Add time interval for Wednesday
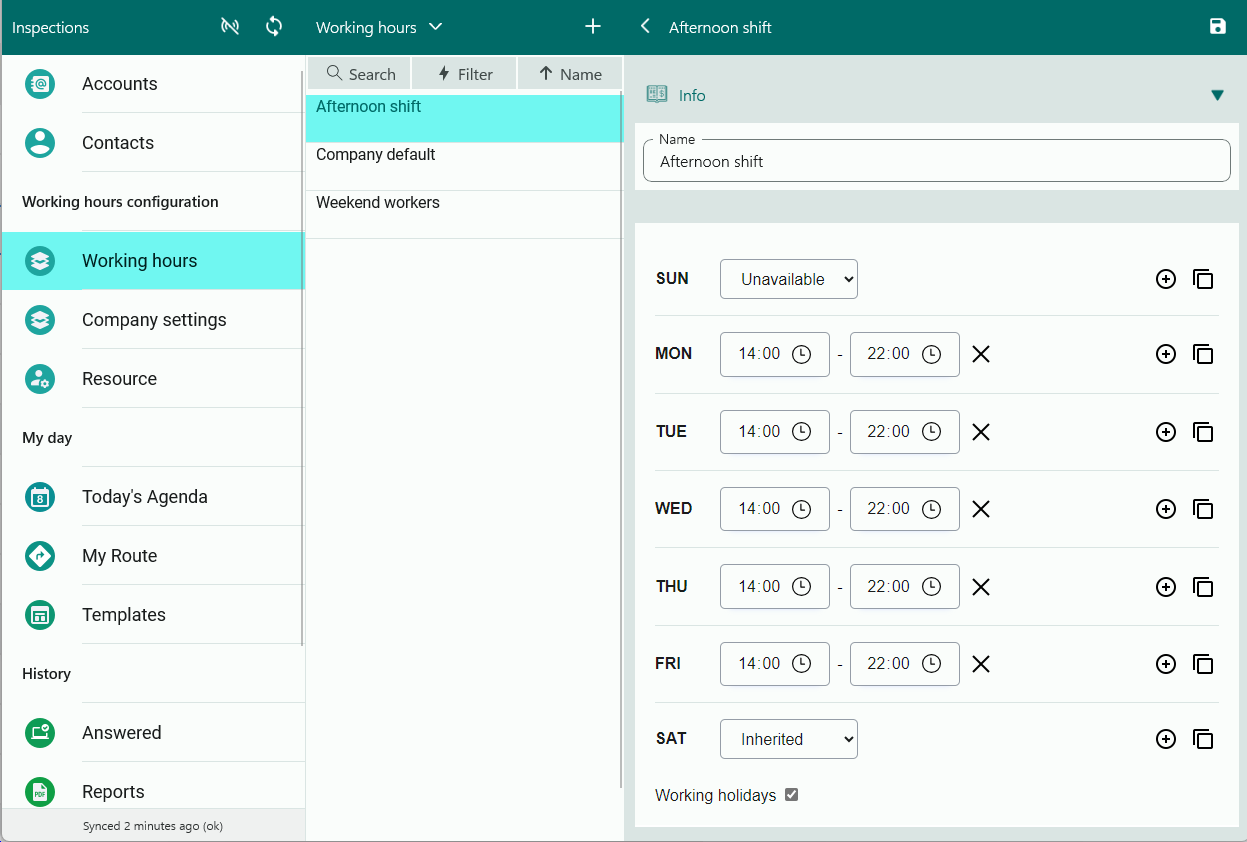Viewport: 1247px width, 842px height. [x=1165, y=509]
